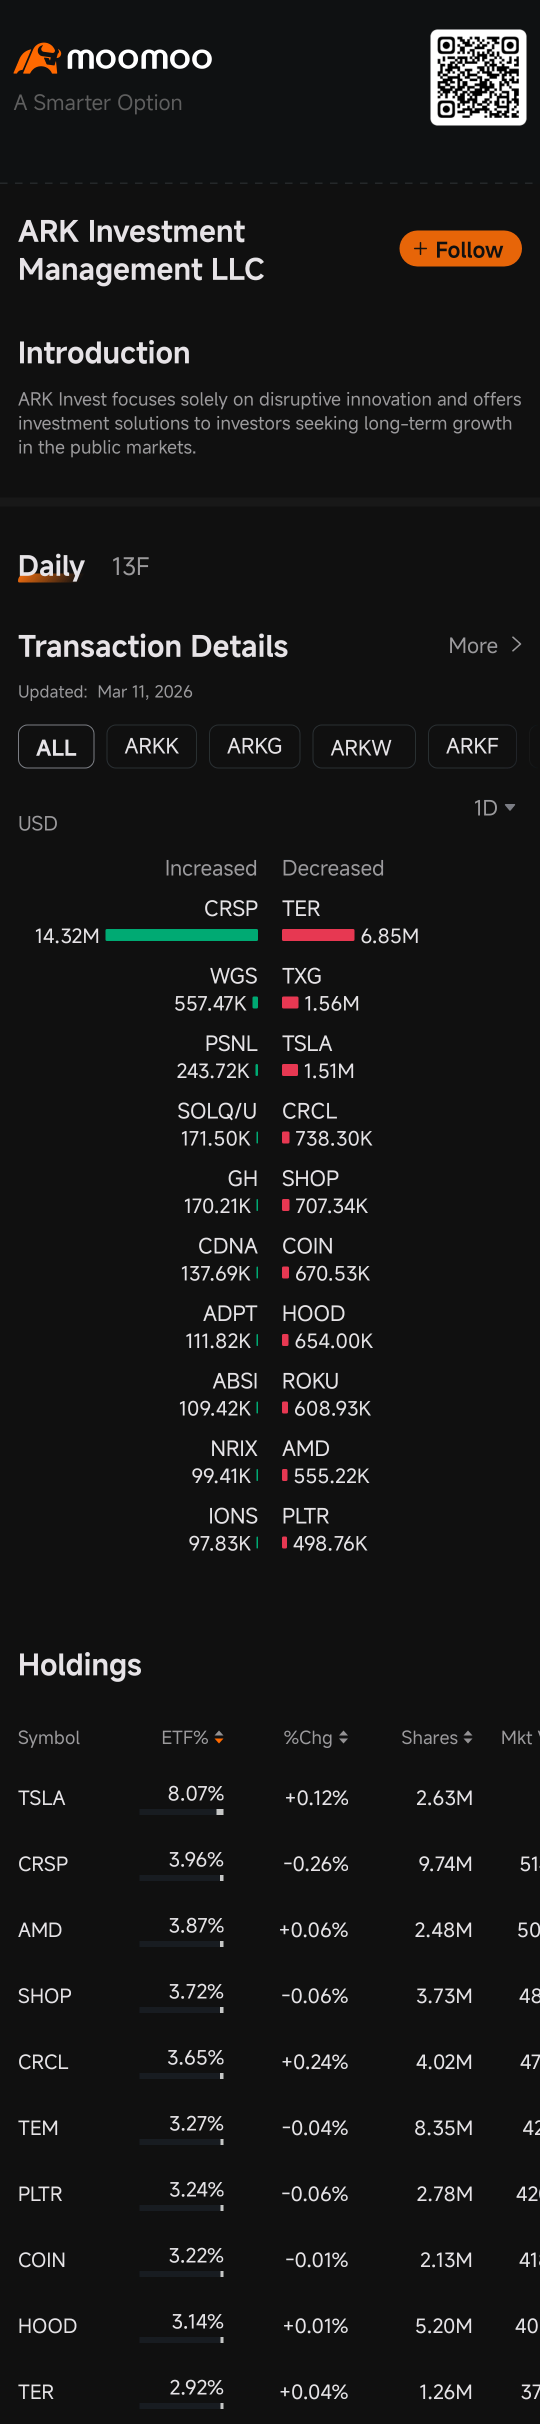Tap the moomoo bull logo icon
Screen dimensions: 540x2424
pos(37,59)
